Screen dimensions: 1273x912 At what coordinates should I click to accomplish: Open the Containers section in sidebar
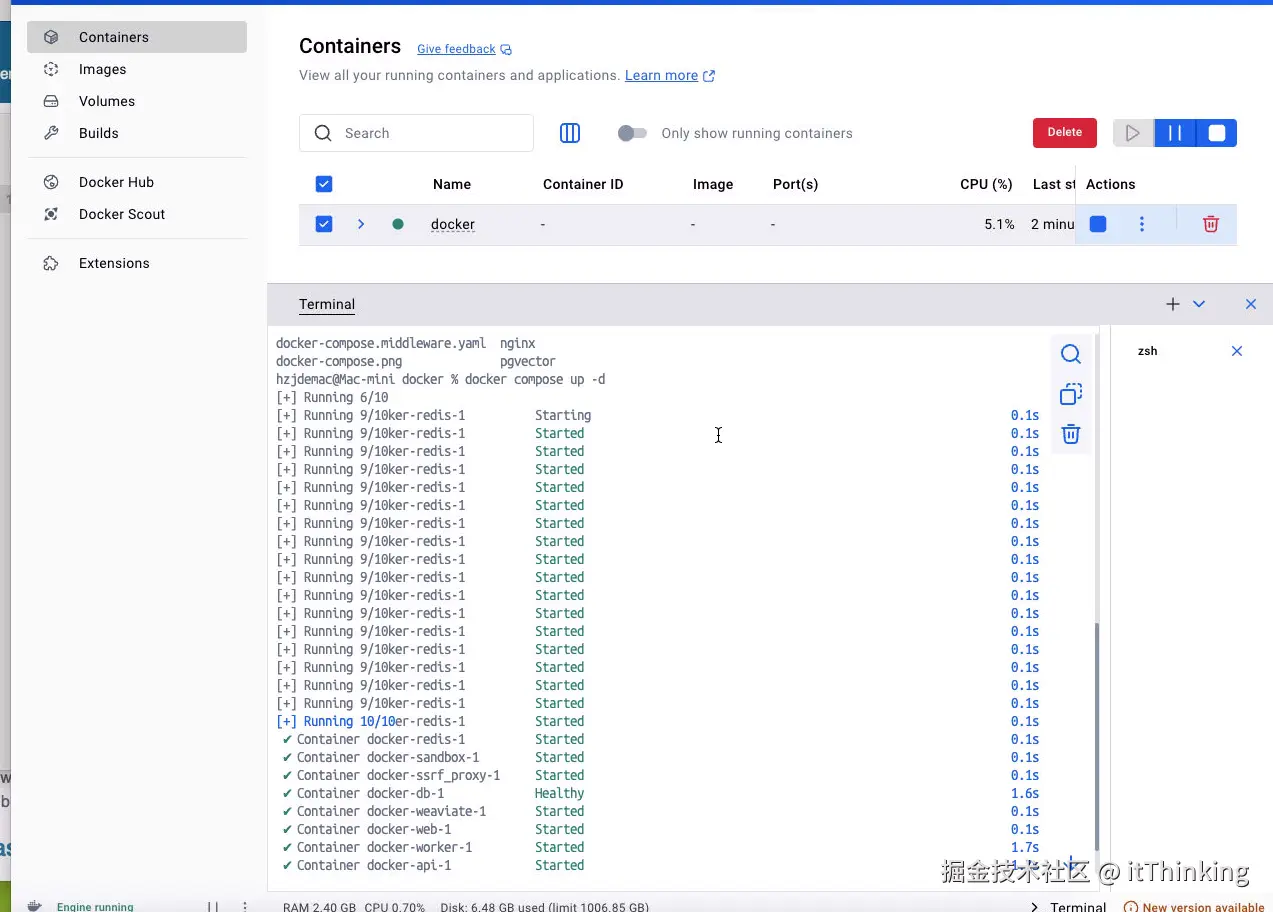(x=137, y=37)
